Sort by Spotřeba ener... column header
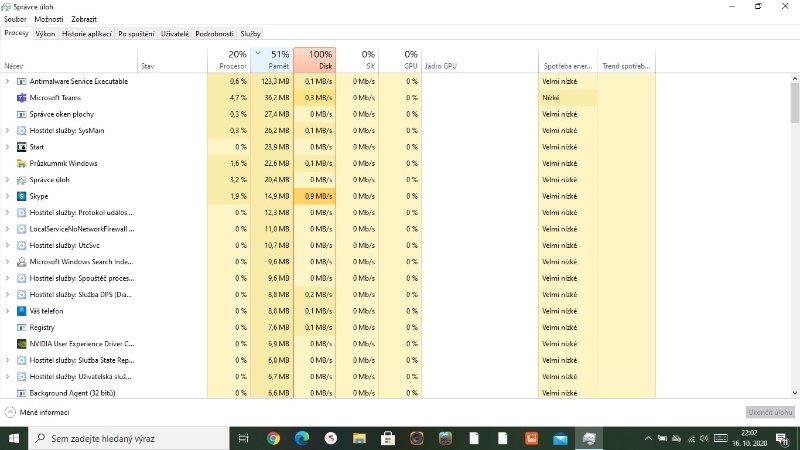800x450 pixels. click(x=567, y=60)
